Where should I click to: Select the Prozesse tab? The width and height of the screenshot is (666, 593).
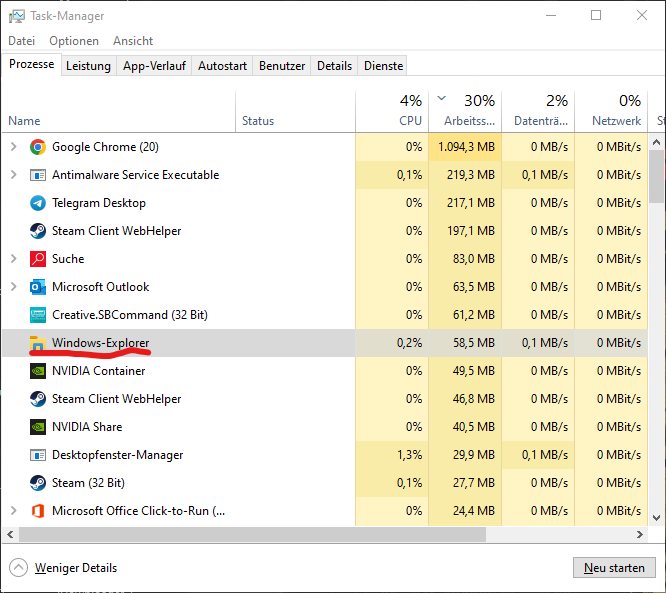click(31, 64)
